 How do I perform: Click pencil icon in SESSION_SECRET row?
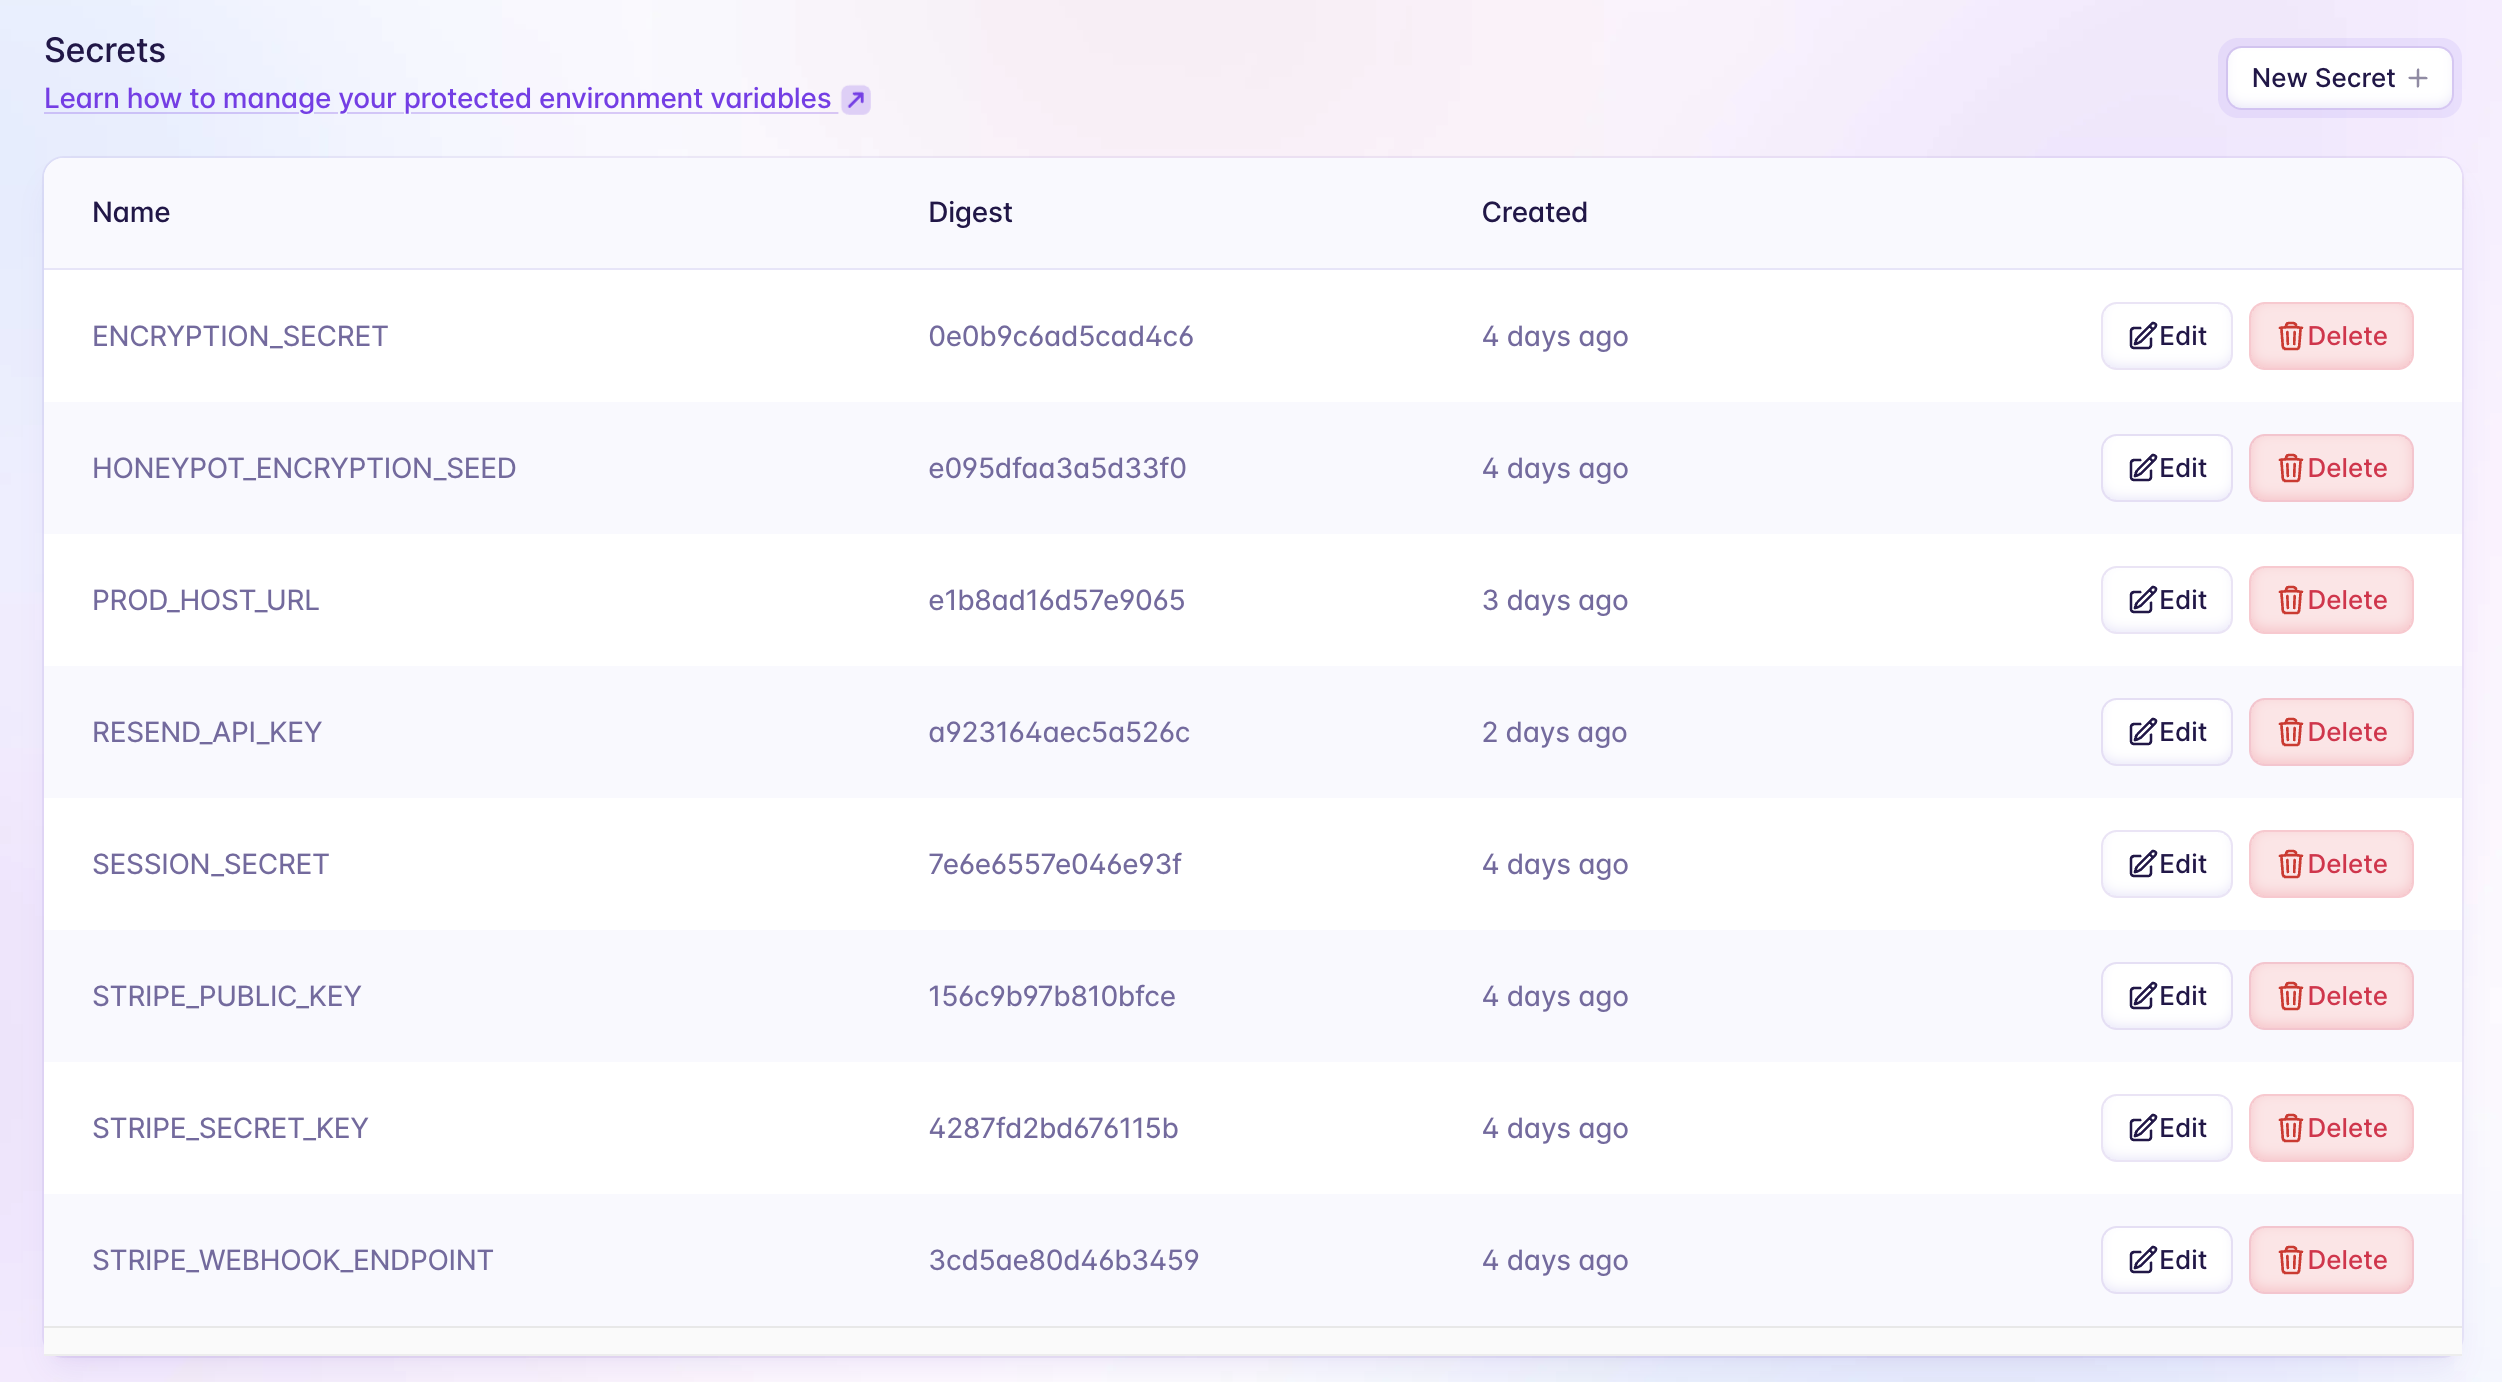(x=2141, y=864)
